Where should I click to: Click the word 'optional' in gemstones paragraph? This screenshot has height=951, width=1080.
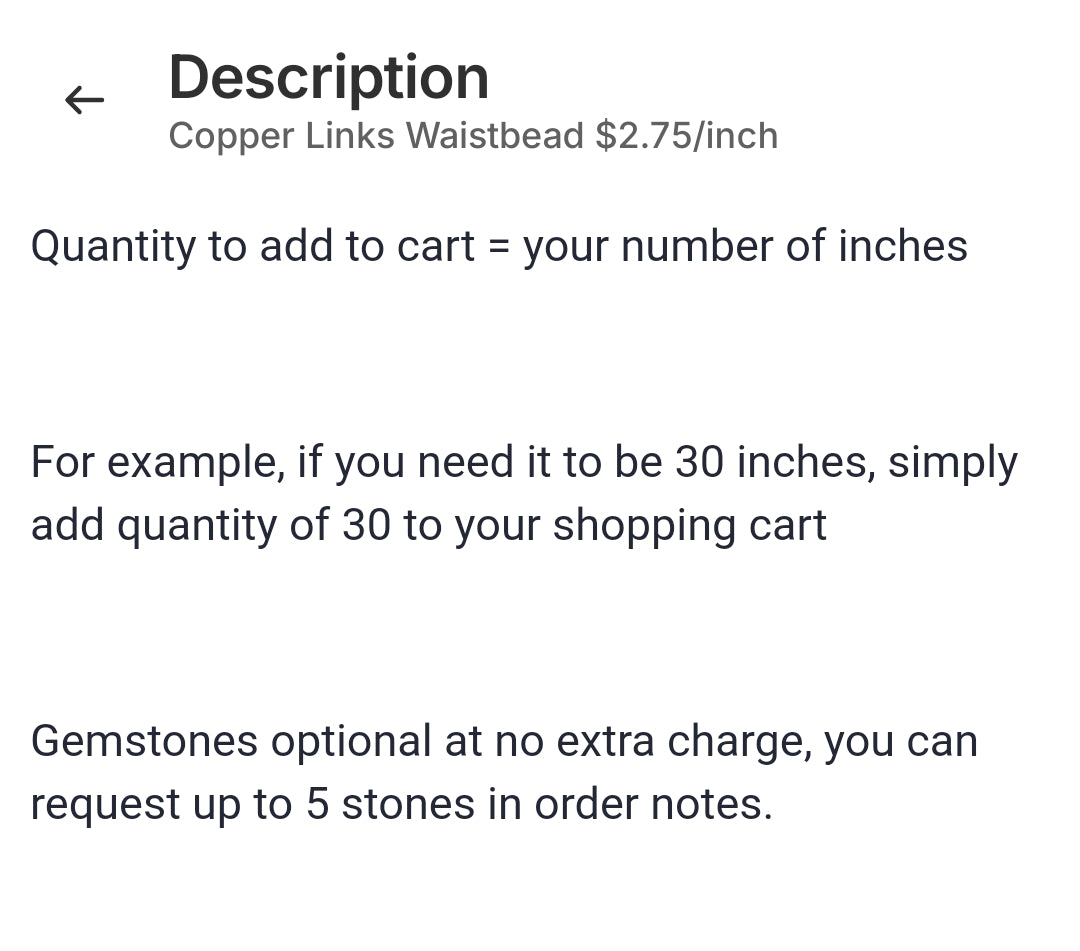coord(351,741)
